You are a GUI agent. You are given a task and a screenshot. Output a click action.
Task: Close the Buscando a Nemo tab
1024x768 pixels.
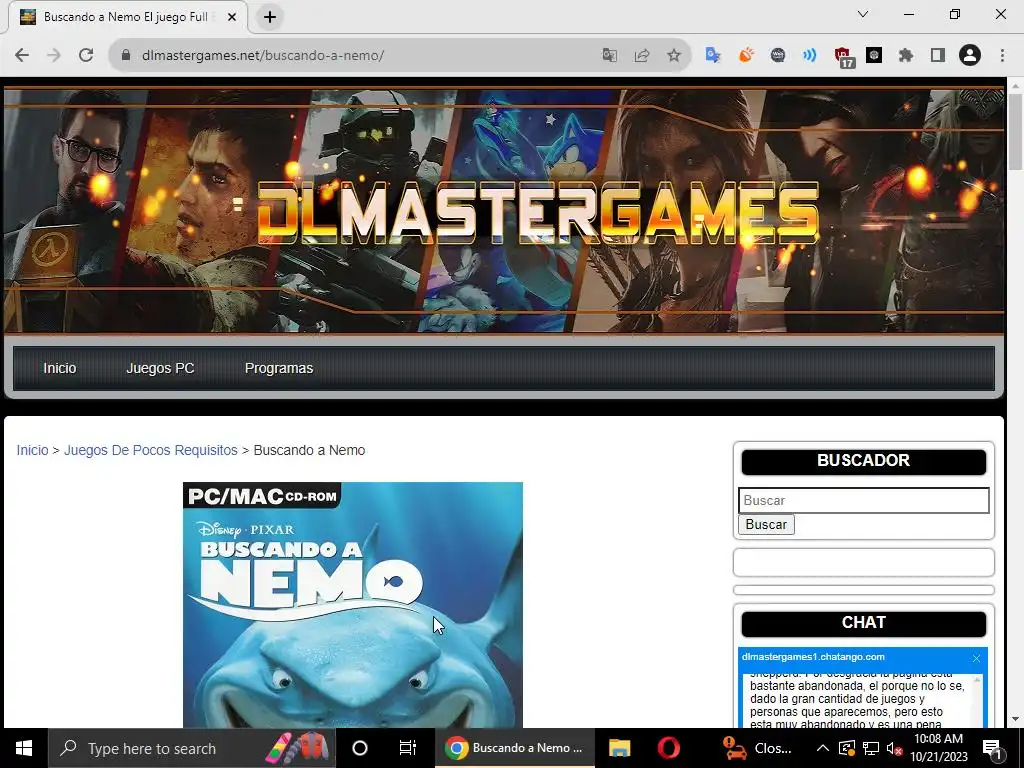(232, 17)
